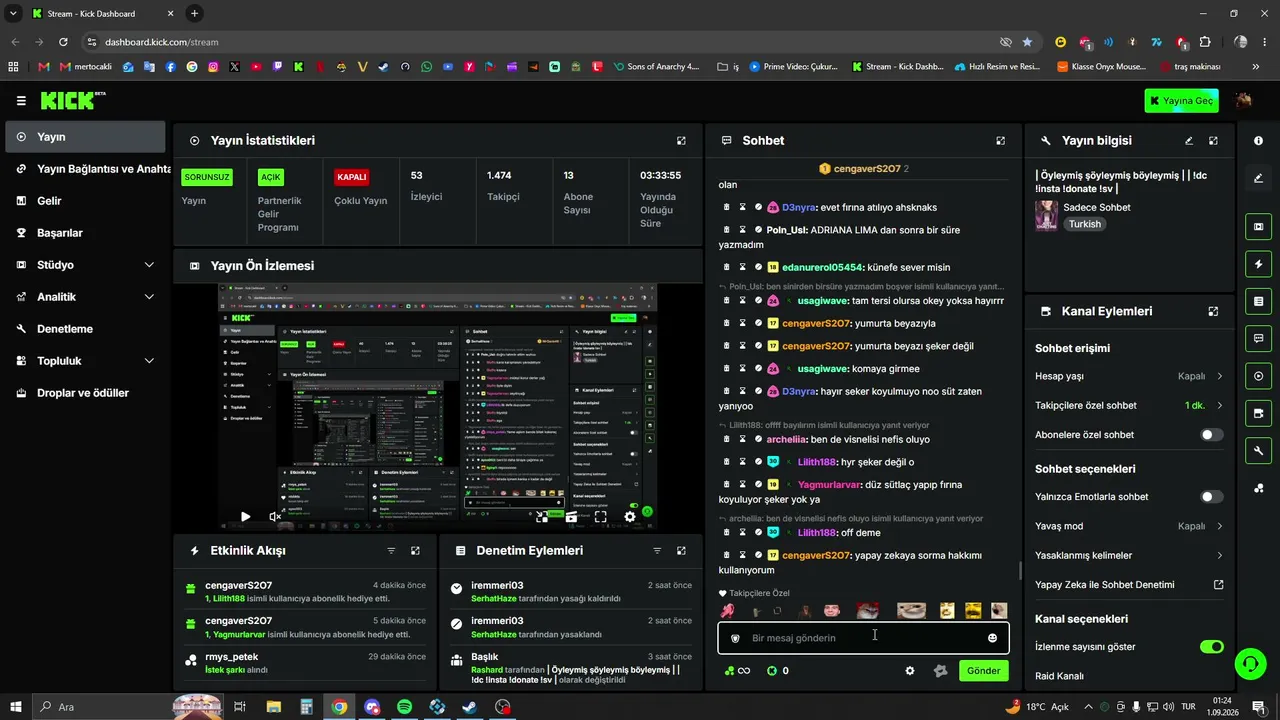This screenshot has height=720, width=1280.
Task: Unmute the stream preview volume icon
Action: pyautogui.click(x=275, y=517)
